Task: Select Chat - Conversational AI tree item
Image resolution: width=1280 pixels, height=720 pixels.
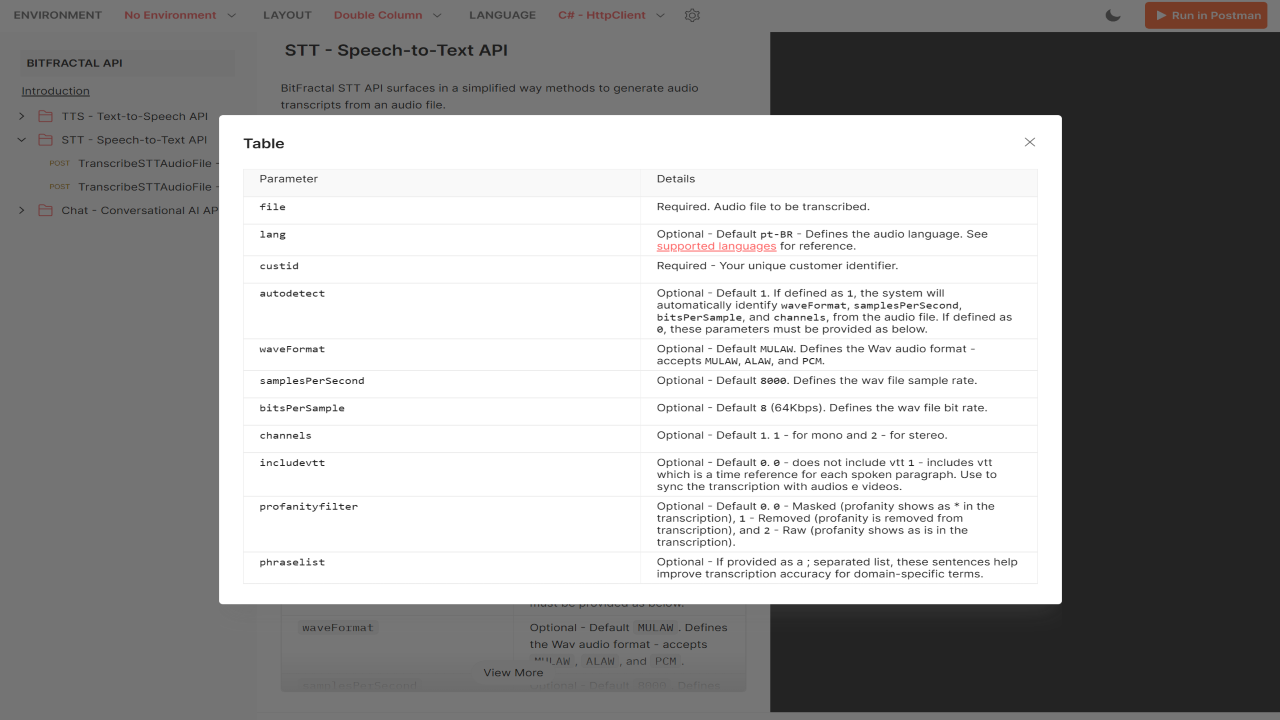Action: point(139,210)
